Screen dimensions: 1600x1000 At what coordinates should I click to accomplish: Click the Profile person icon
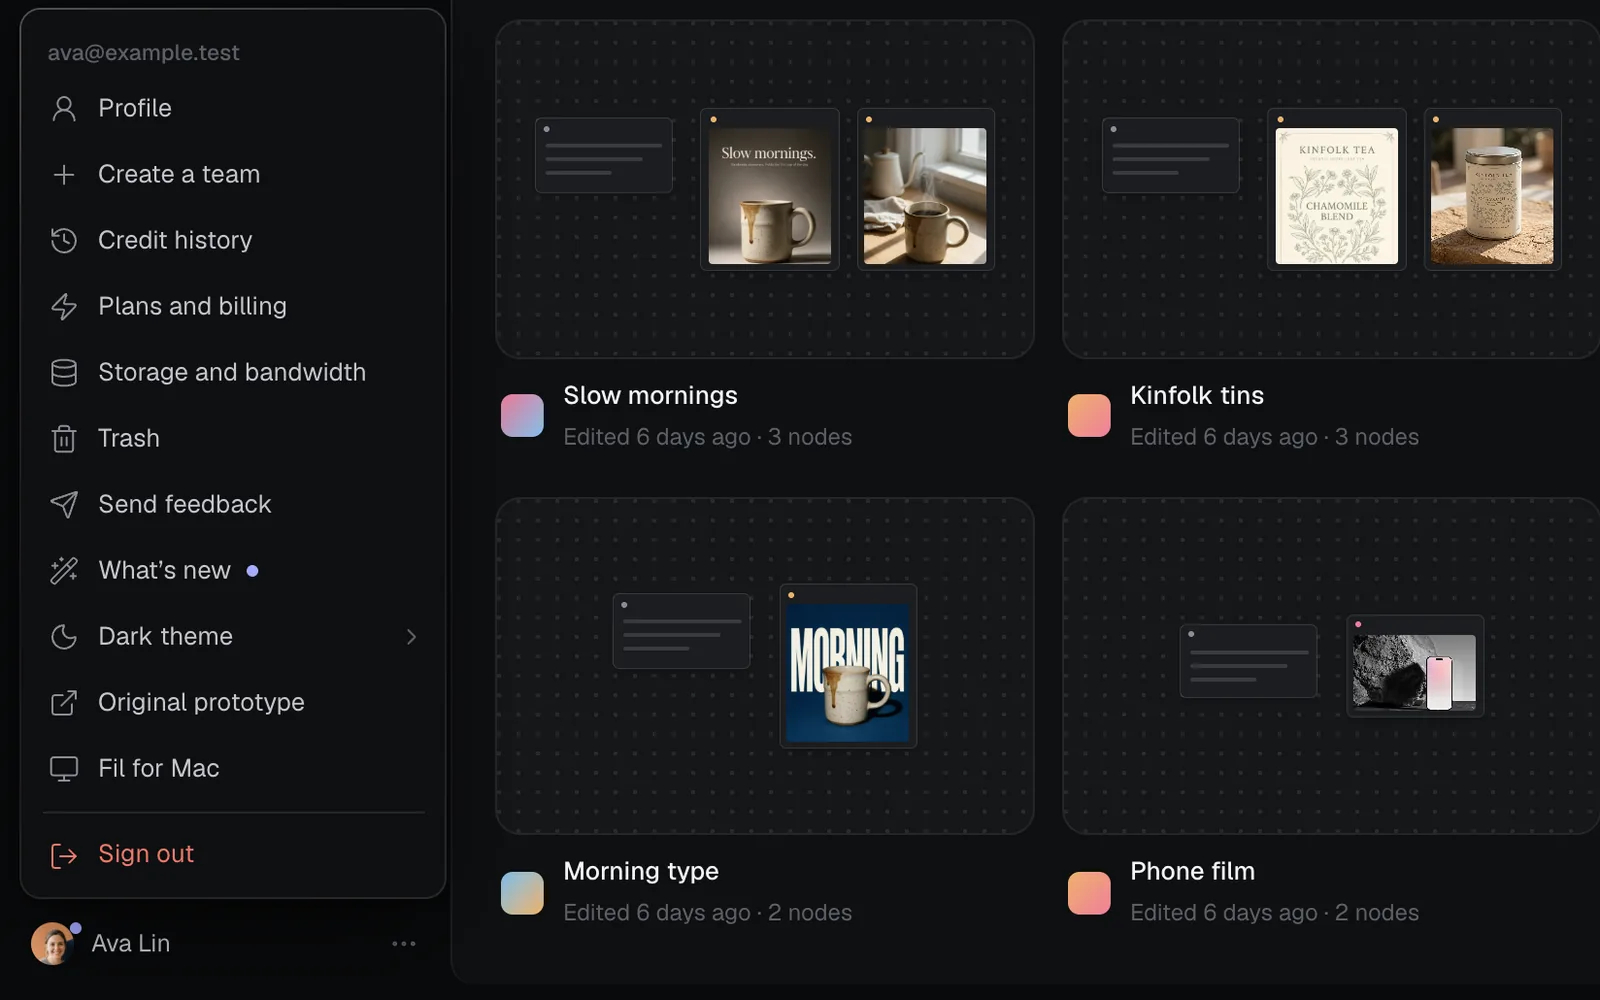[64, 108]
